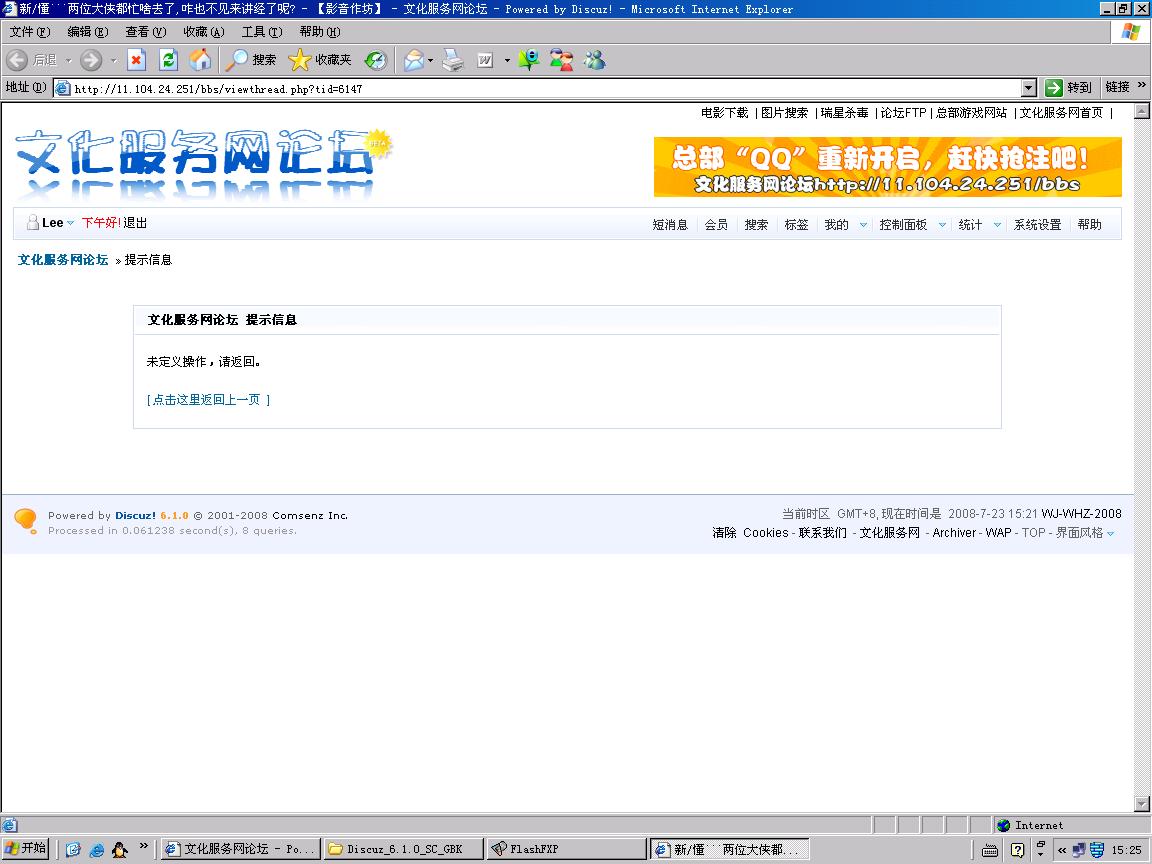Open the address bar dropdown arrow

pyautogui.click(x=1029, y=88)
